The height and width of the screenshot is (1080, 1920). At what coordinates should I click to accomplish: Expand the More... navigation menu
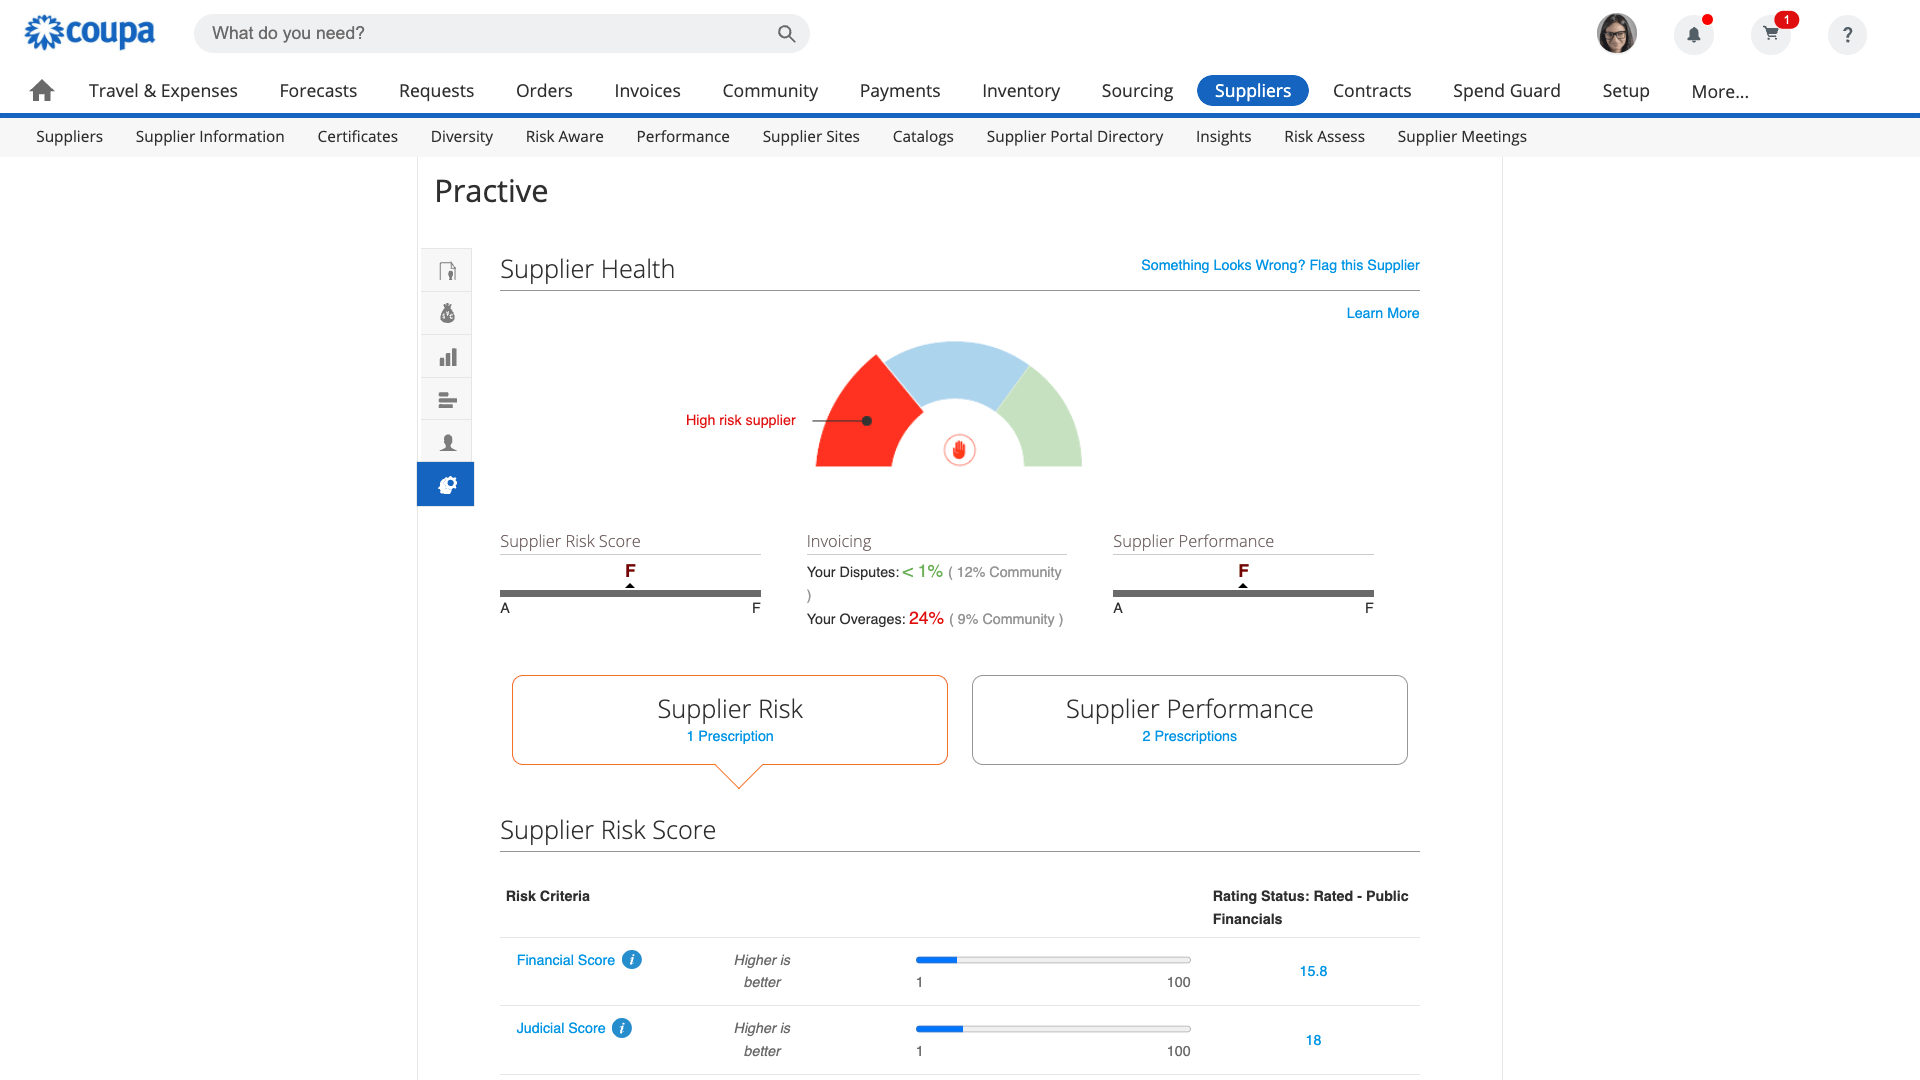tap(1719, 91)
